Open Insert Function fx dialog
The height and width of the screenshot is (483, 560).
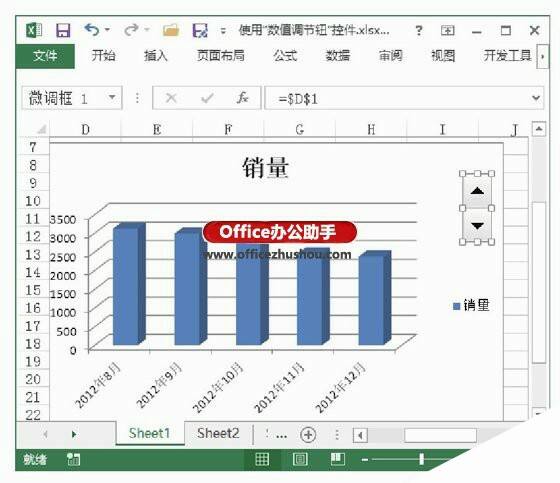(x=242, y=98)
